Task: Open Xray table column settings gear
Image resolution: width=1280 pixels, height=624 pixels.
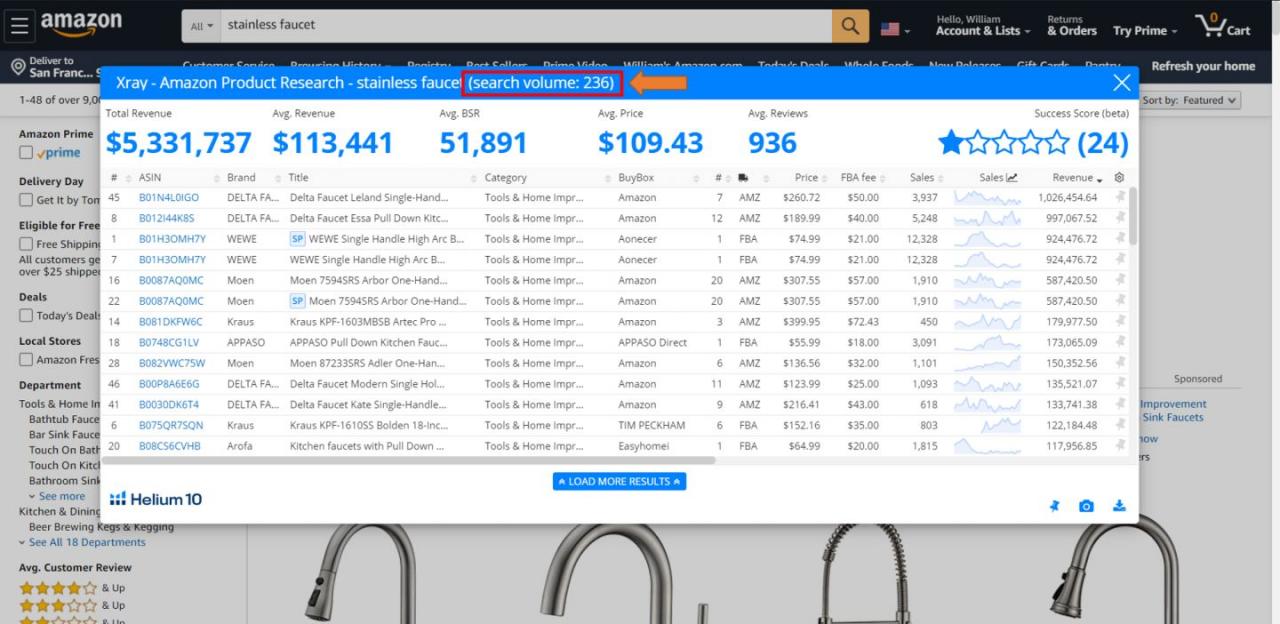Action: 1119,177
